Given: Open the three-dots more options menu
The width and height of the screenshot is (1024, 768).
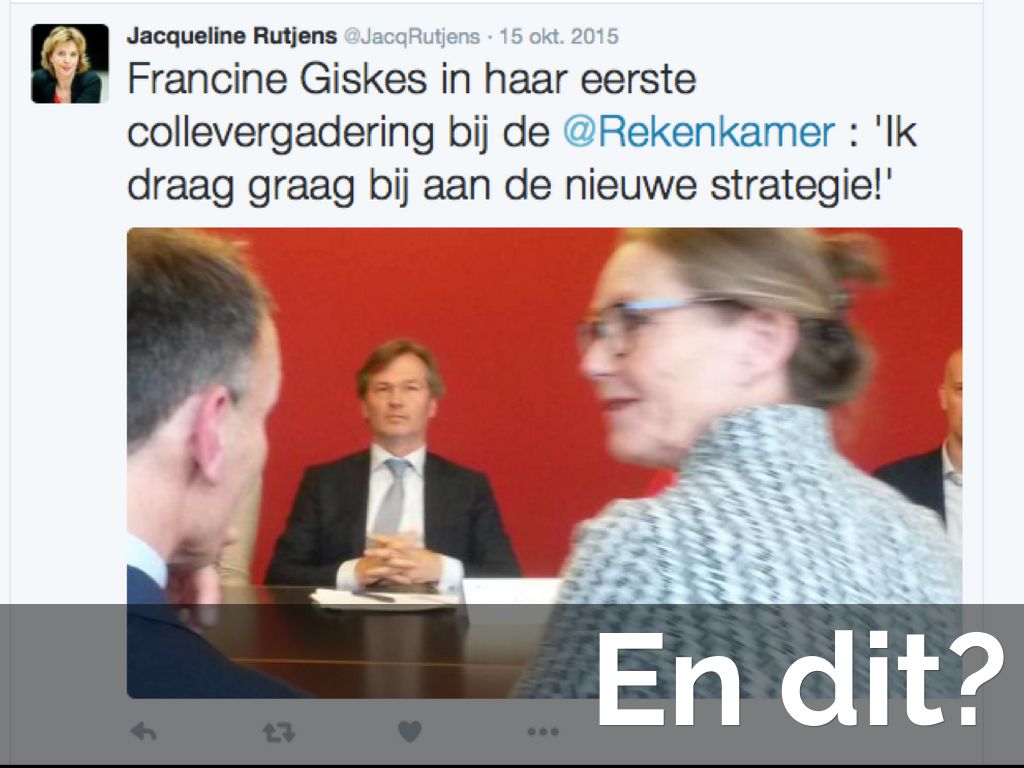Looking at the screenshot, I should (x=543, y=732).
